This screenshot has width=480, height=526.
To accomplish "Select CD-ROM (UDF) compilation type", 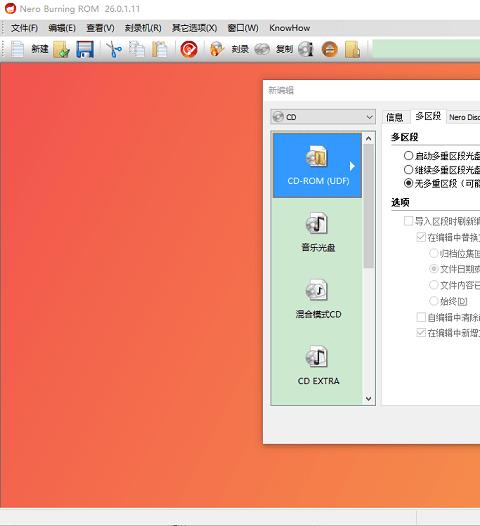I will (317, 165).
